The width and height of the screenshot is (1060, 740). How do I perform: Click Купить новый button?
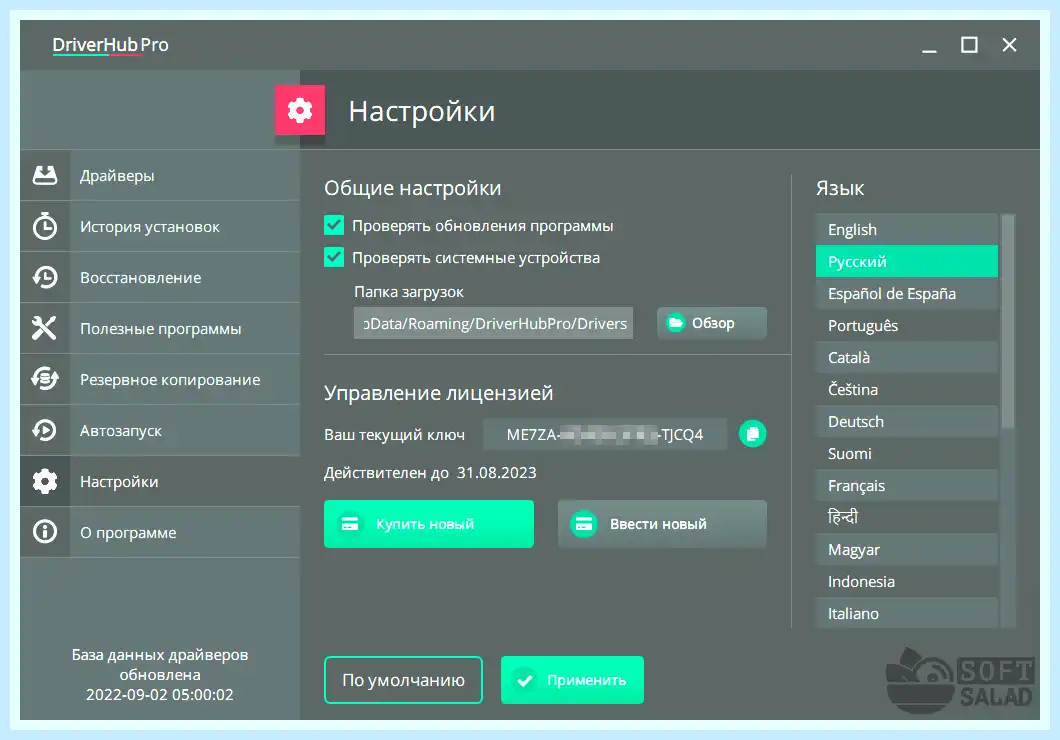429,524
